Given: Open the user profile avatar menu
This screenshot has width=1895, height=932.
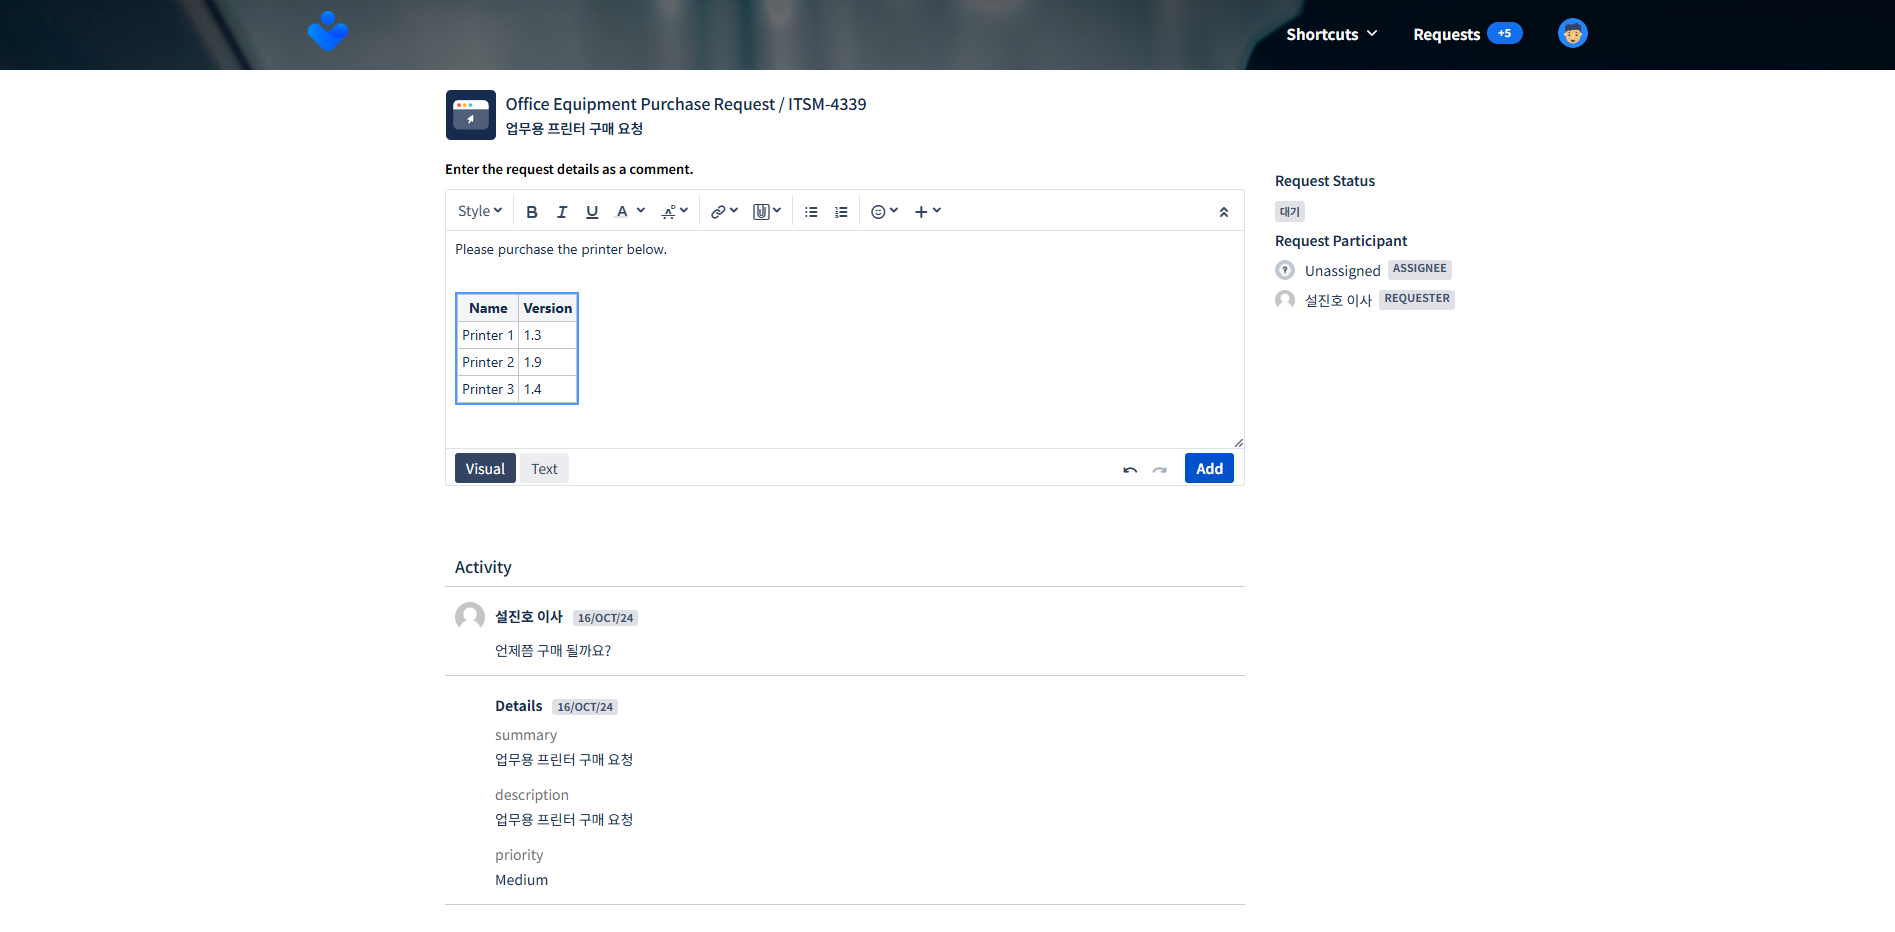Looking at the screenshot, I should 1573,34.
